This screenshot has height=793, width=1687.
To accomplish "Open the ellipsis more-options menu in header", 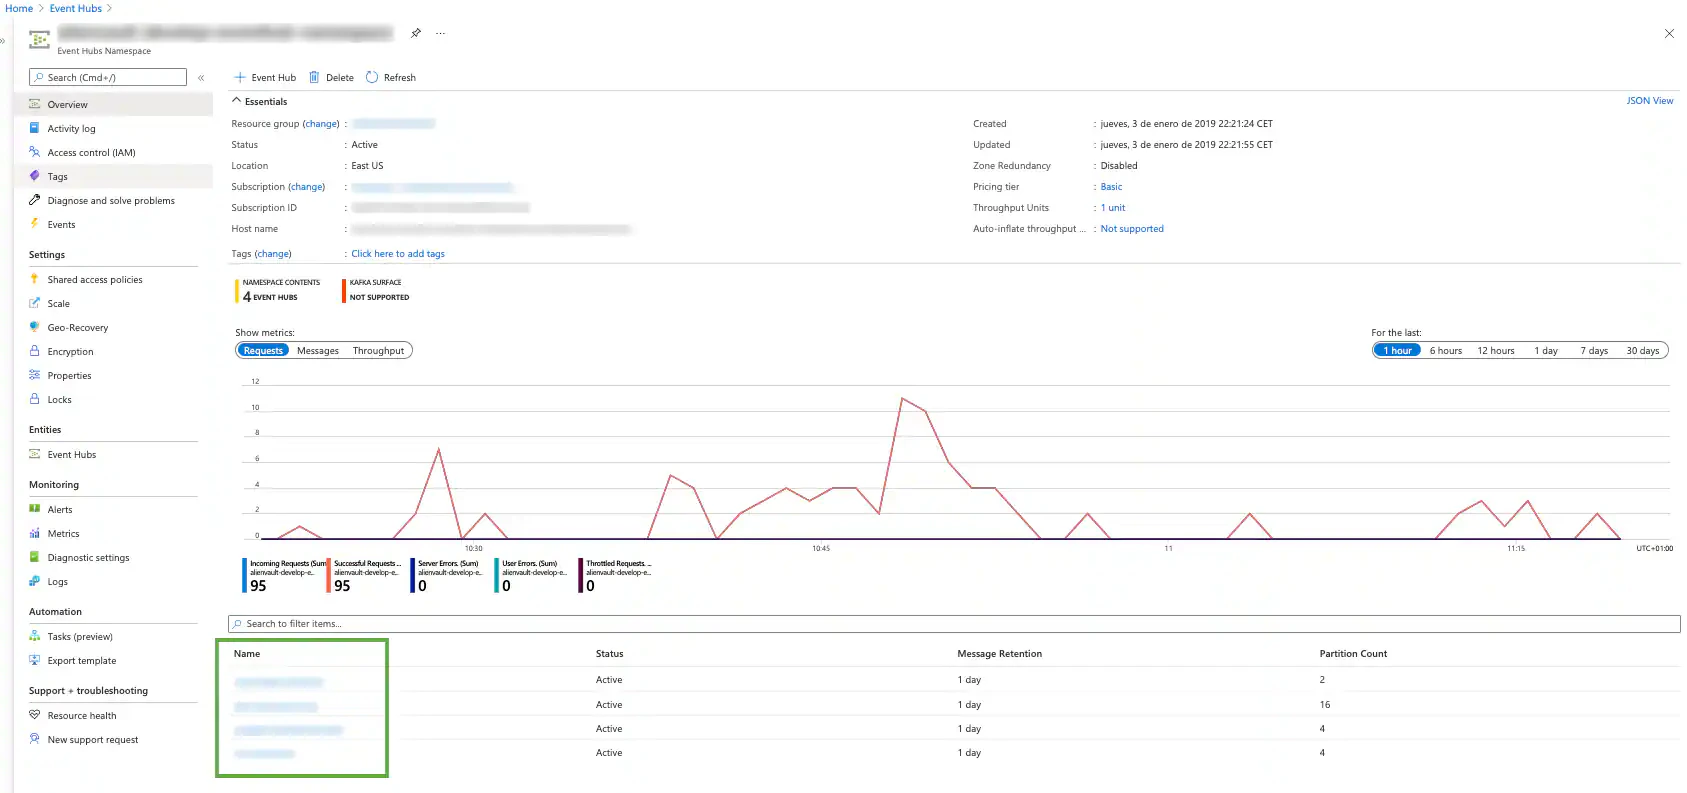I will 440,33.
